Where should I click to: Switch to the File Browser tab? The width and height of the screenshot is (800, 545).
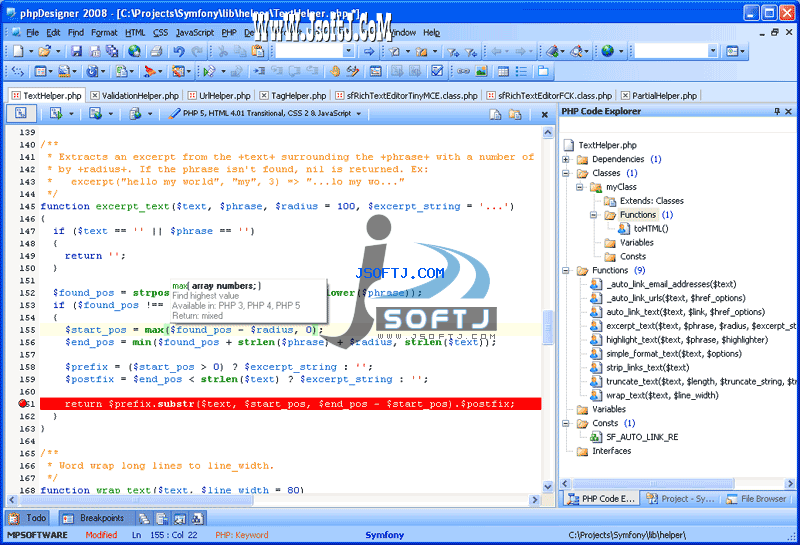click(x=756, y=499)
